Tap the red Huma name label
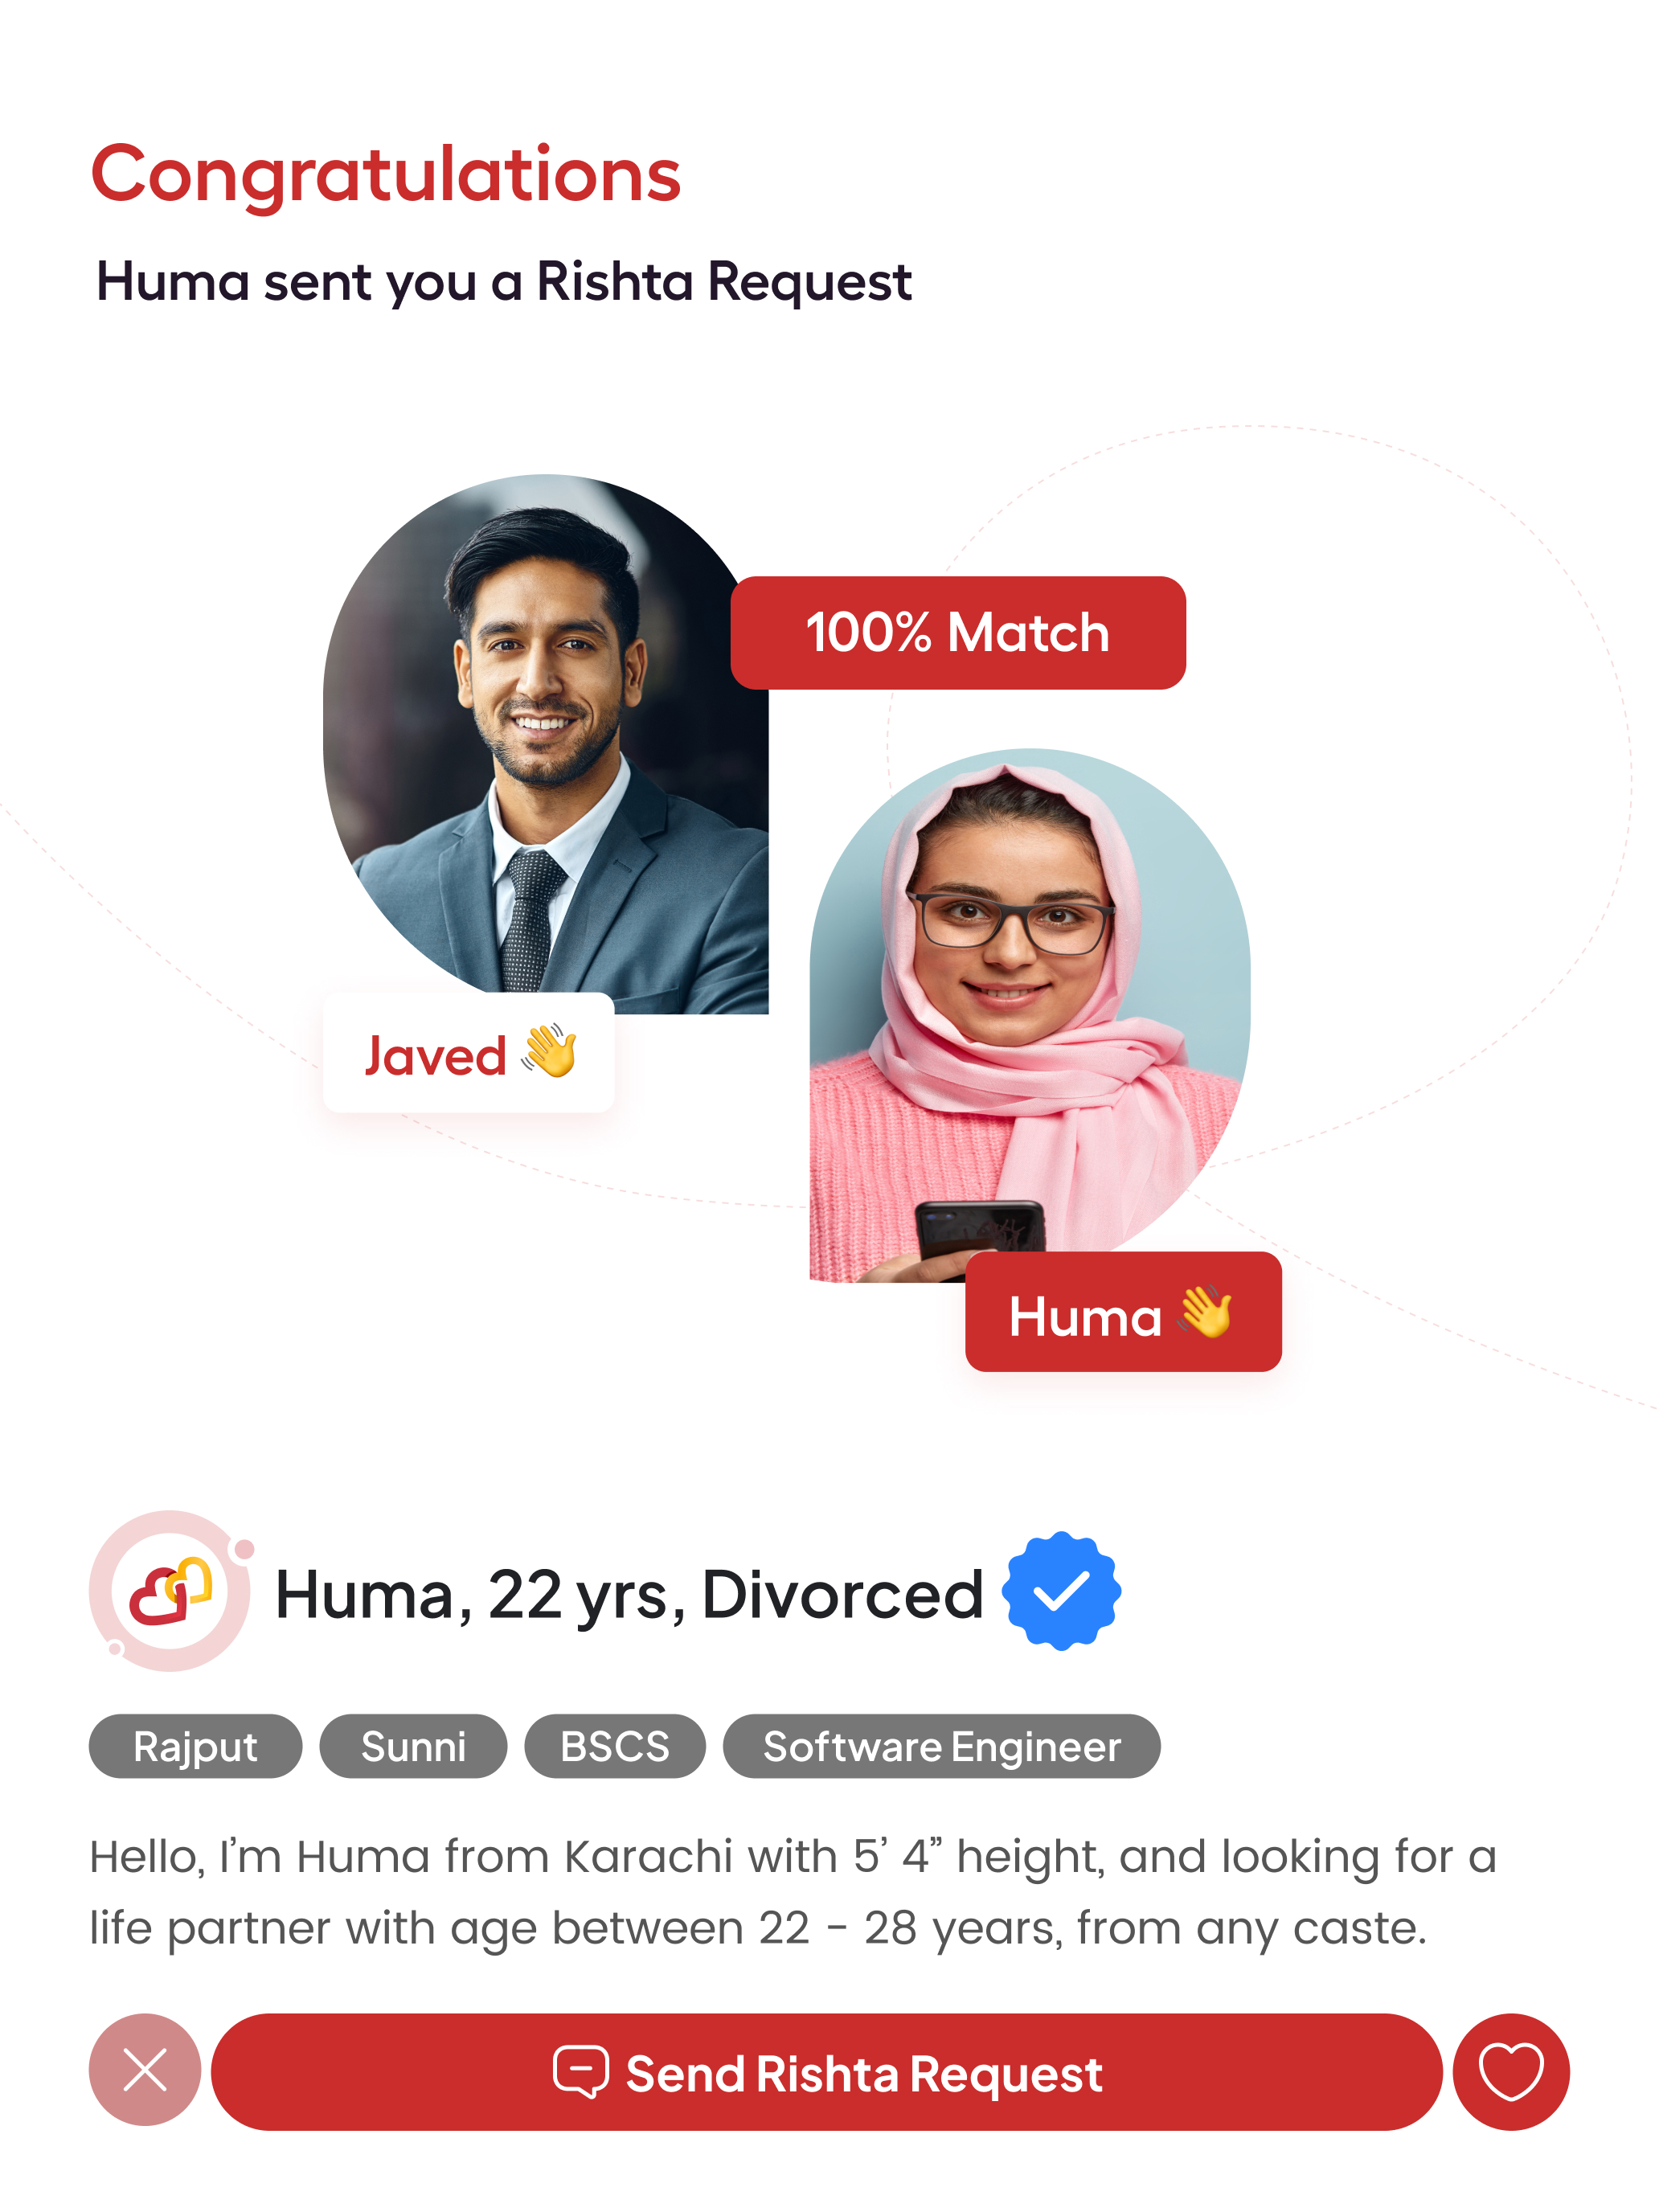This screenshot has width=1659, height=2212. [x=1123, y=1312]
